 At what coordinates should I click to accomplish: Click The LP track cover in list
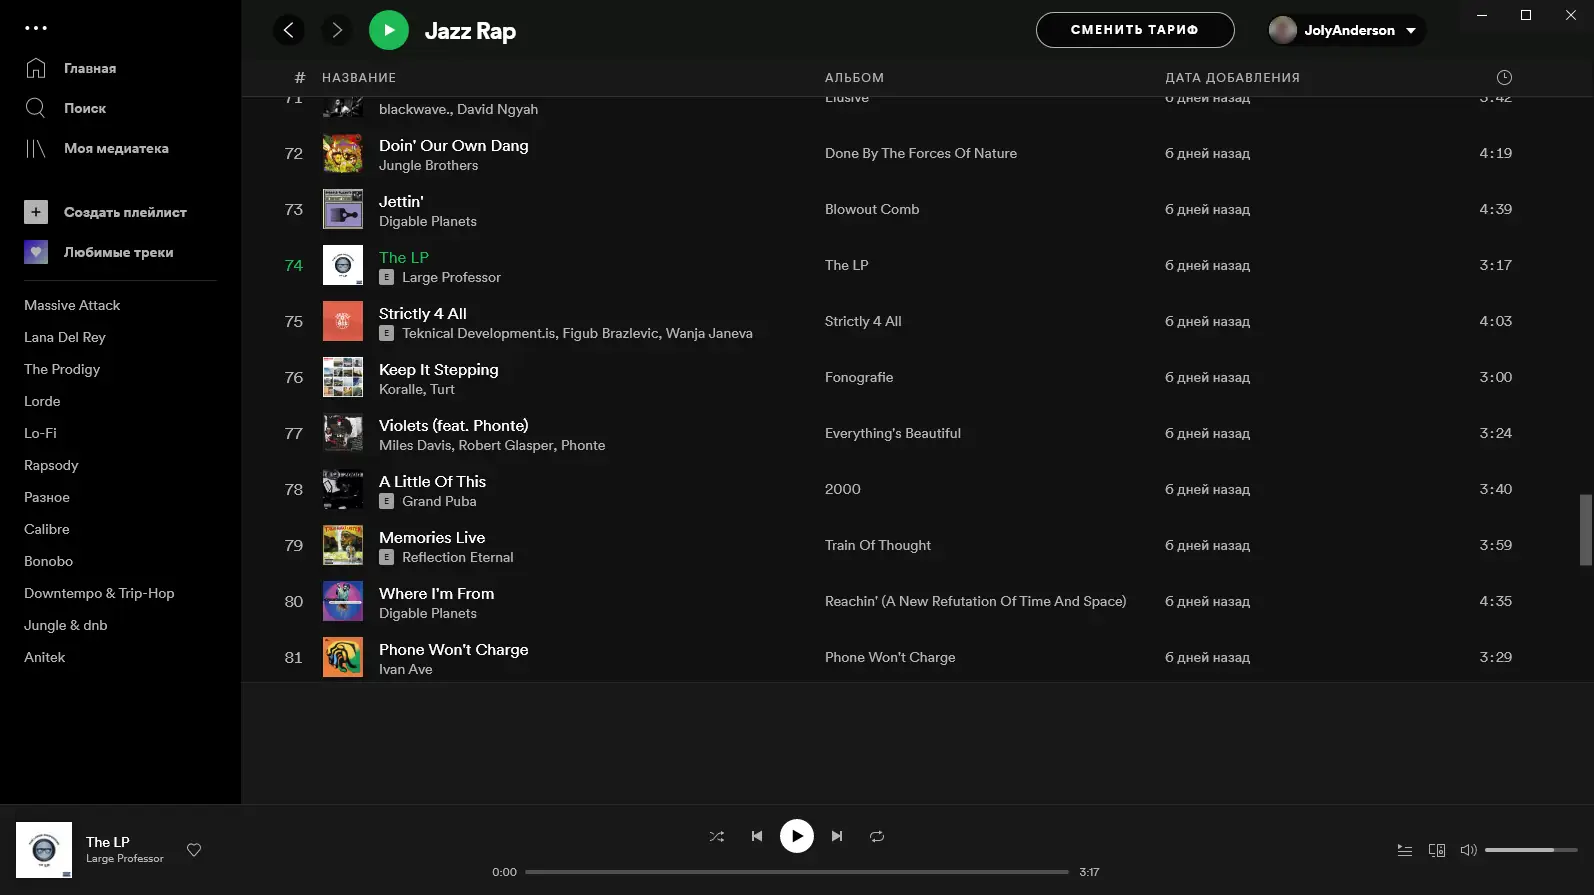coord(343,265)
